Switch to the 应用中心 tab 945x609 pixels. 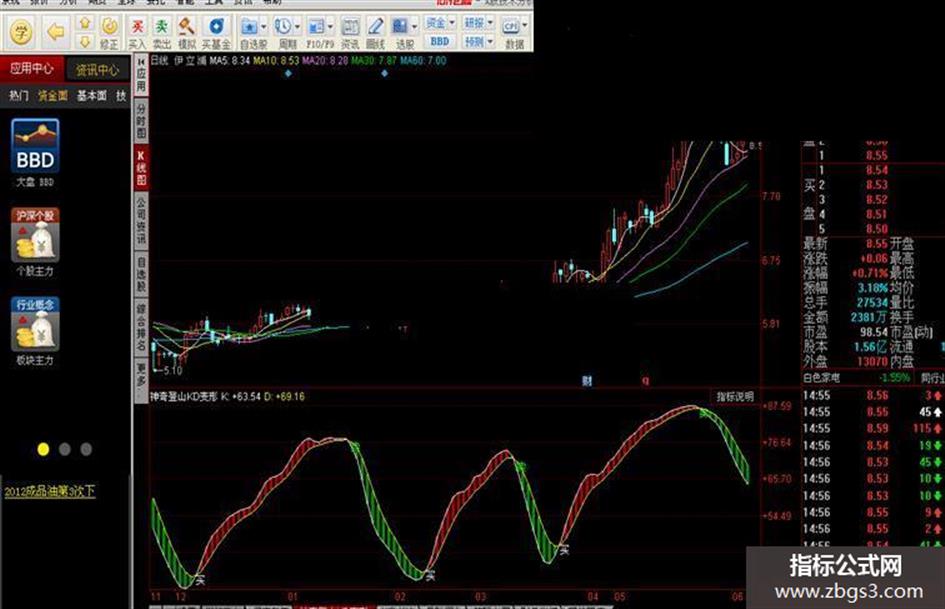click(31, 69)
